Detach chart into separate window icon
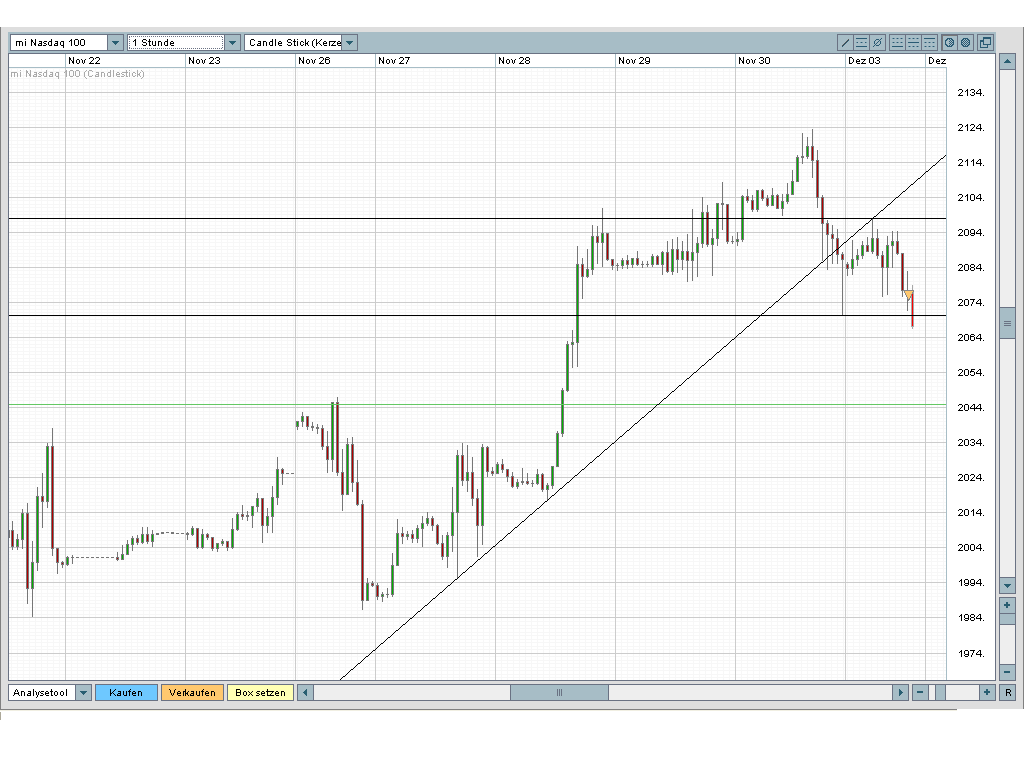1024x768 pixels. 985,42
